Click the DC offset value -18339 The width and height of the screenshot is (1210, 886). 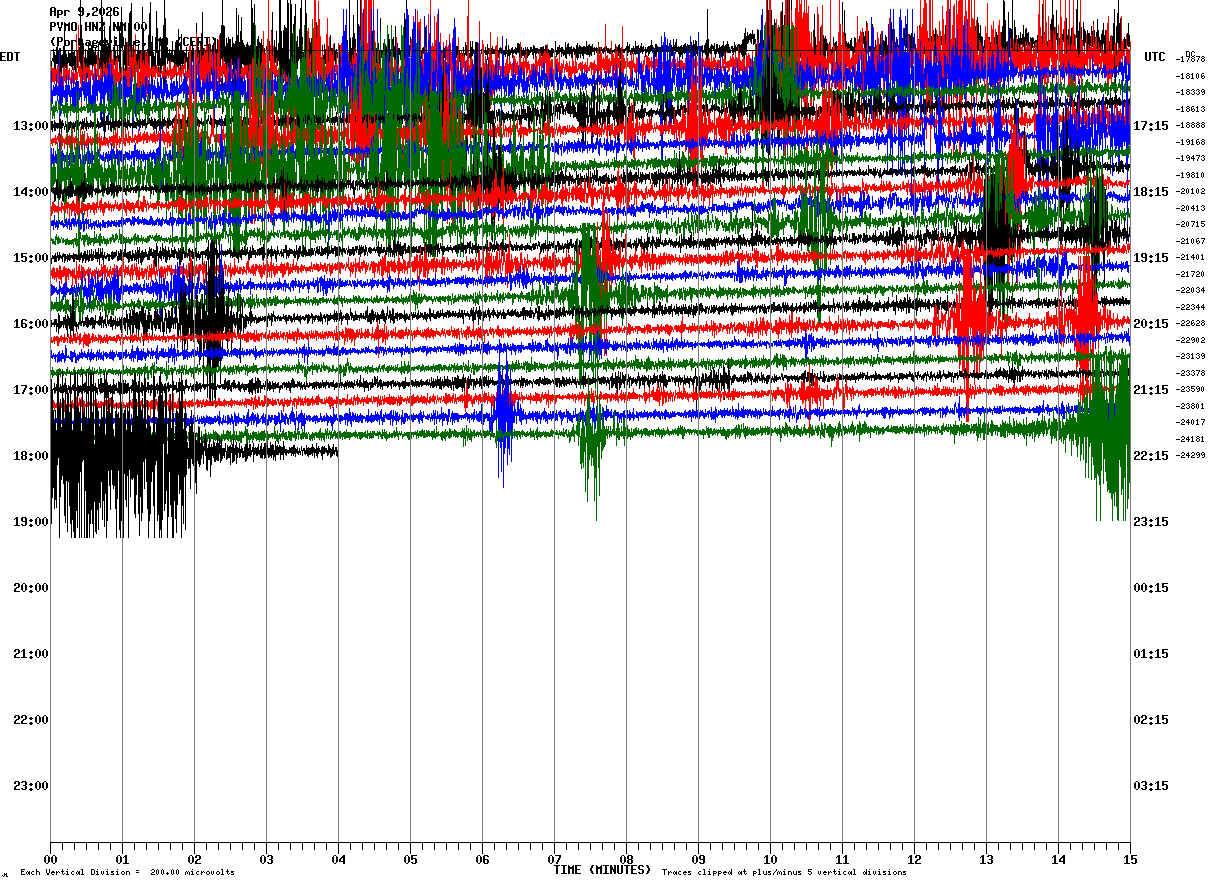(x=1191, y=93)
